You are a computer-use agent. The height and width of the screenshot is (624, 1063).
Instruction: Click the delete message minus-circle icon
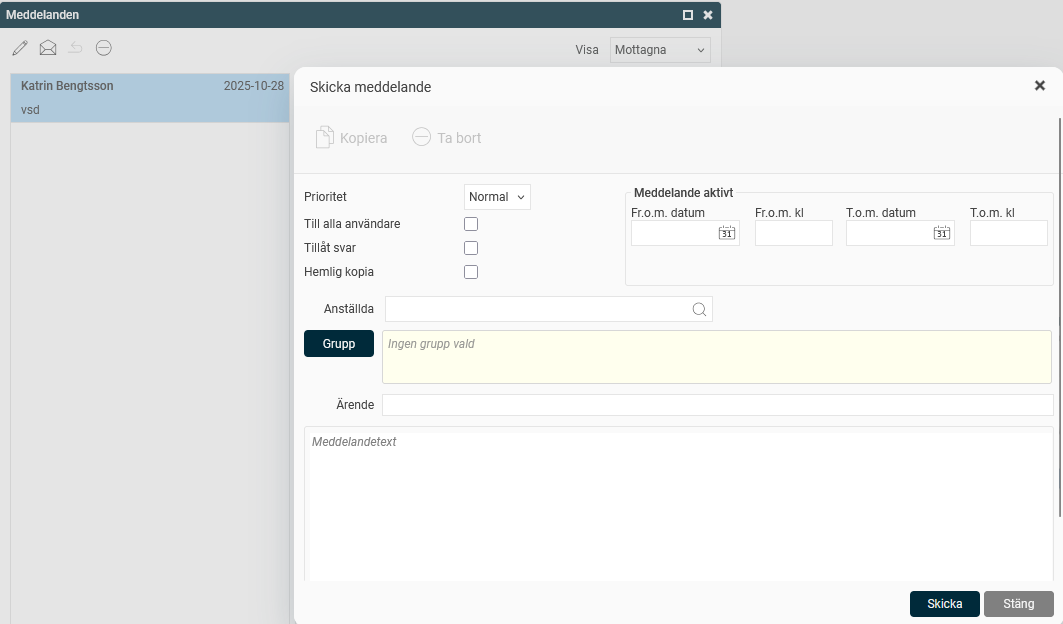(104, 48)
